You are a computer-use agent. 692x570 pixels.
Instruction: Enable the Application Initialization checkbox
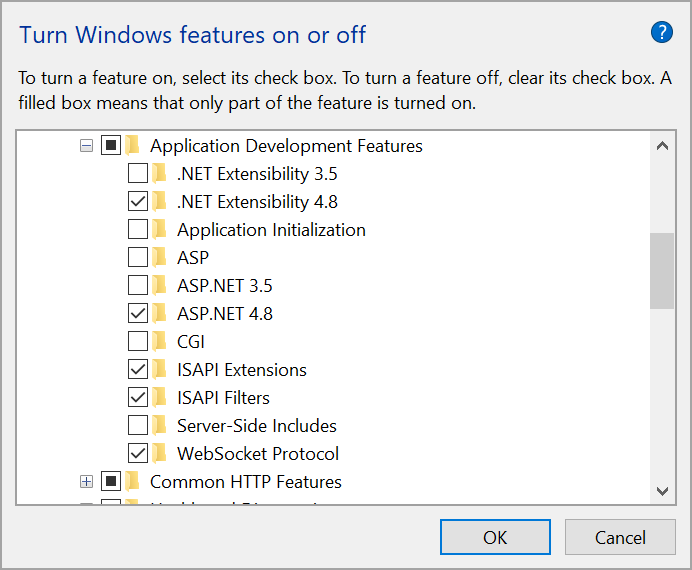pos(138,229)
